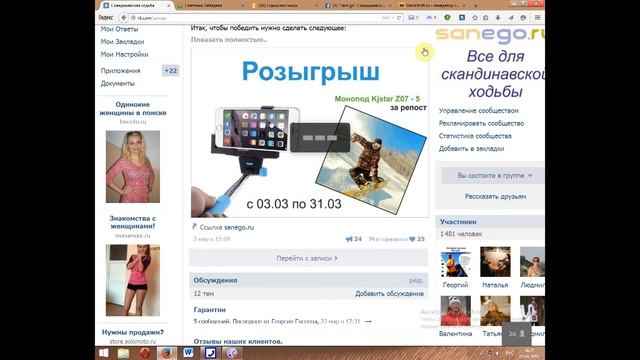Click the Yandex logo in the toolbar
Screen dimensions: 640x360
pyautogui.click(x=106, y=18)
